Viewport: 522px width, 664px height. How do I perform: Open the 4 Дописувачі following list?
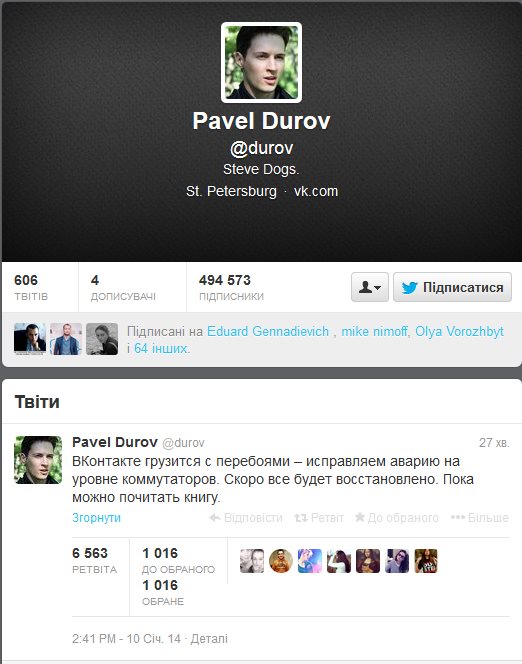click(x=123, y=287)
